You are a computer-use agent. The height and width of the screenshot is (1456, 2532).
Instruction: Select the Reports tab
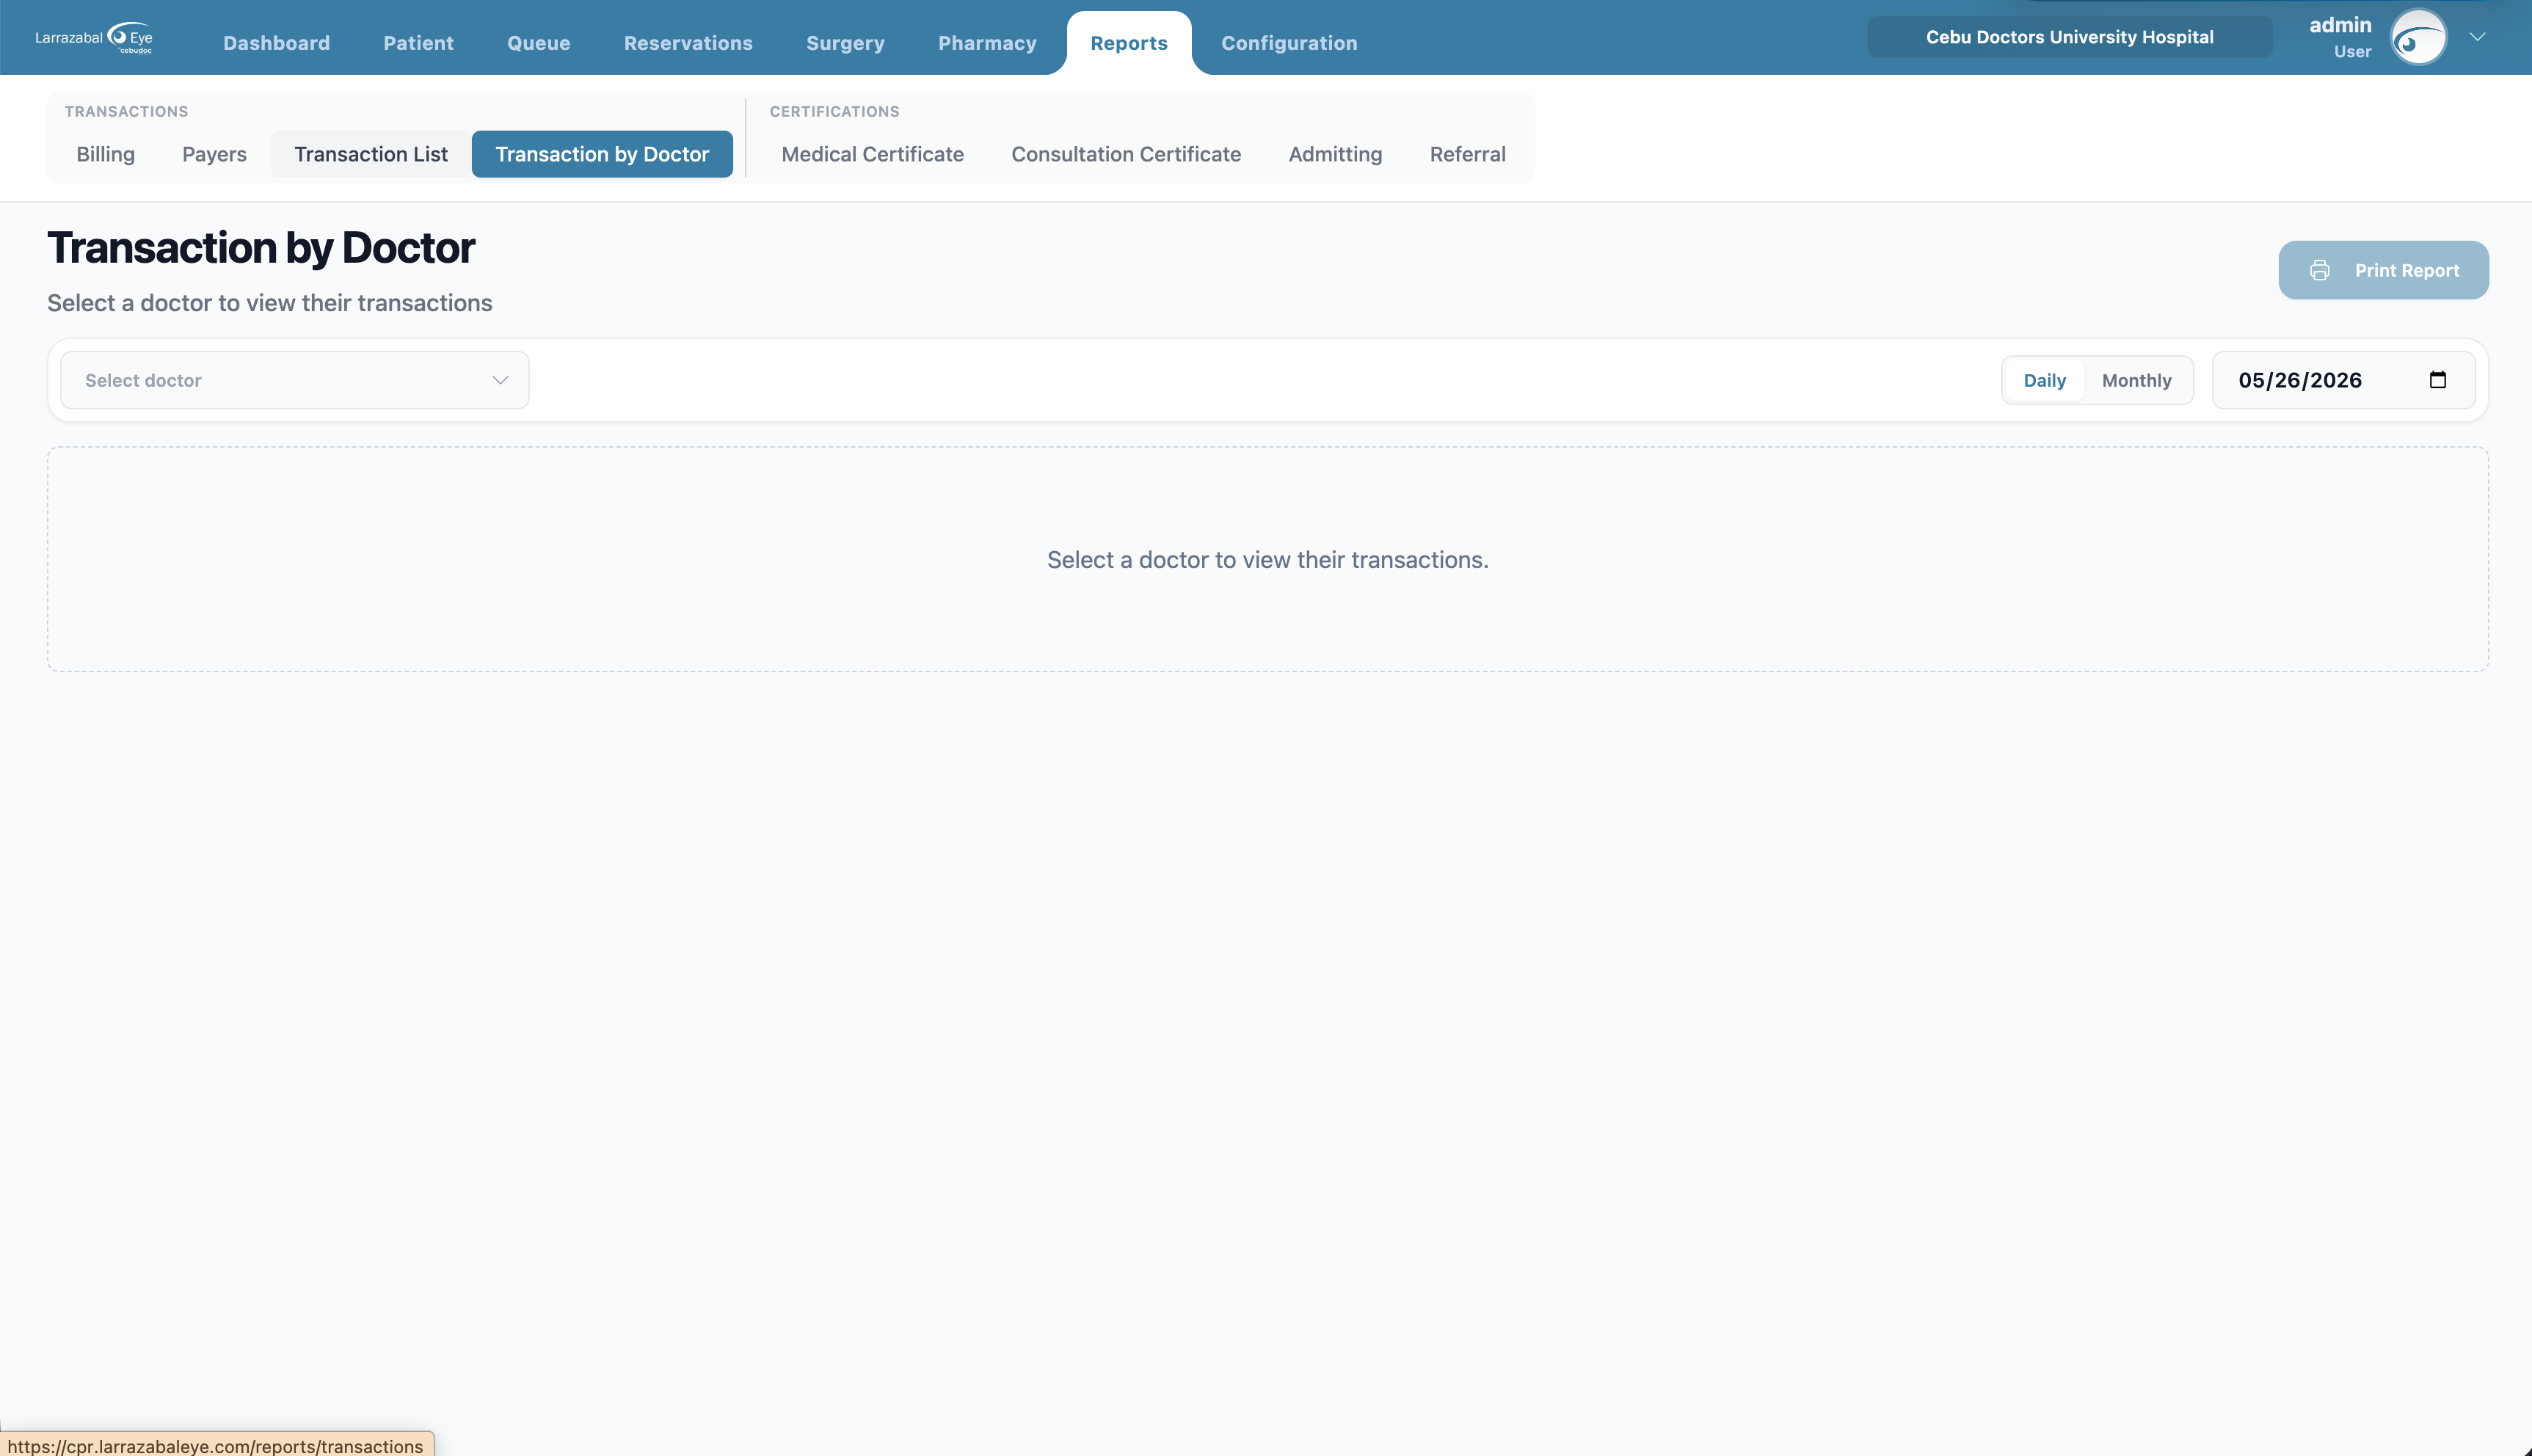1128,43
